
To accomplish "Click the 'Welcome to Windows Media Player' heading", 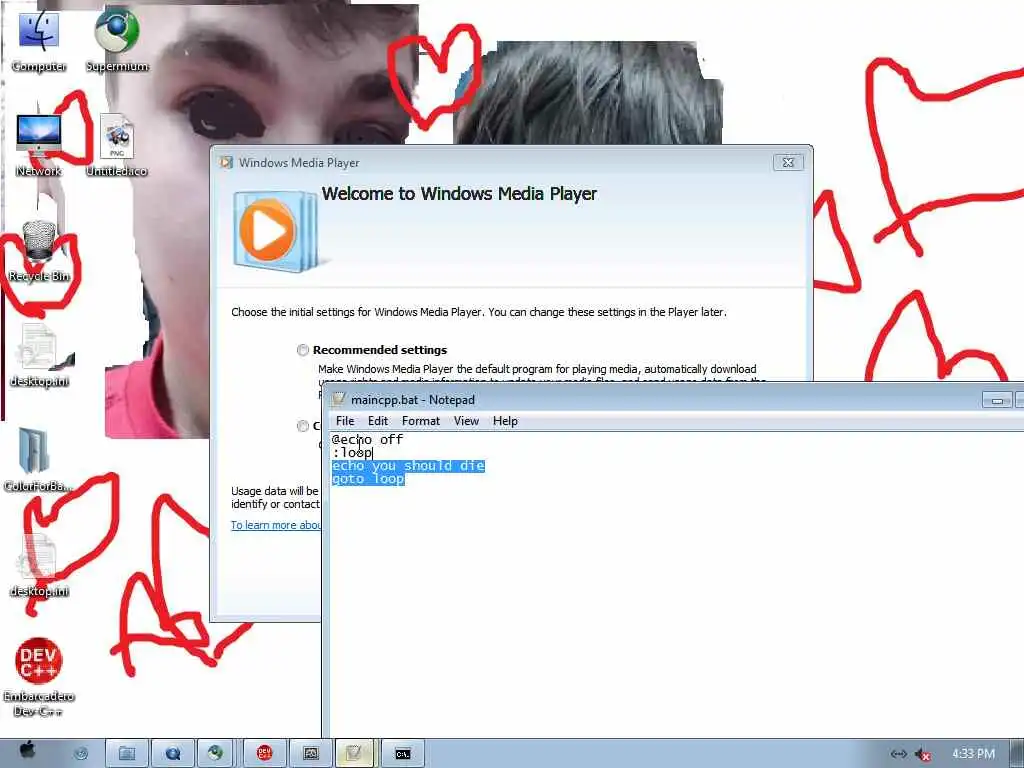I will tap(459, 194).
